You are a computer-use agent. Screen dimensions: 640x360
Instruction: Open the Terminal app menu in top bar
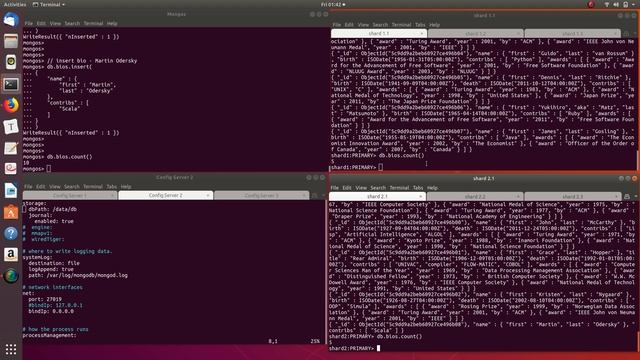[x=49, y=4]
